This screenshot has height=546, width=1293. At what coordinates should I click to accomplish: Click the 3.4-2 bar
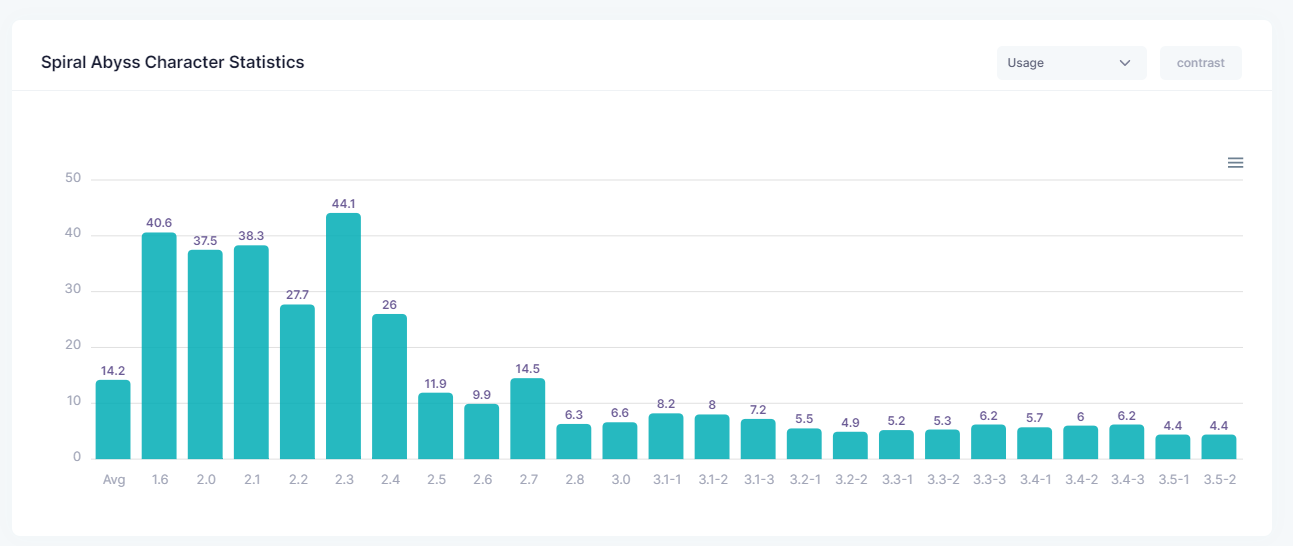(1079, 442)
